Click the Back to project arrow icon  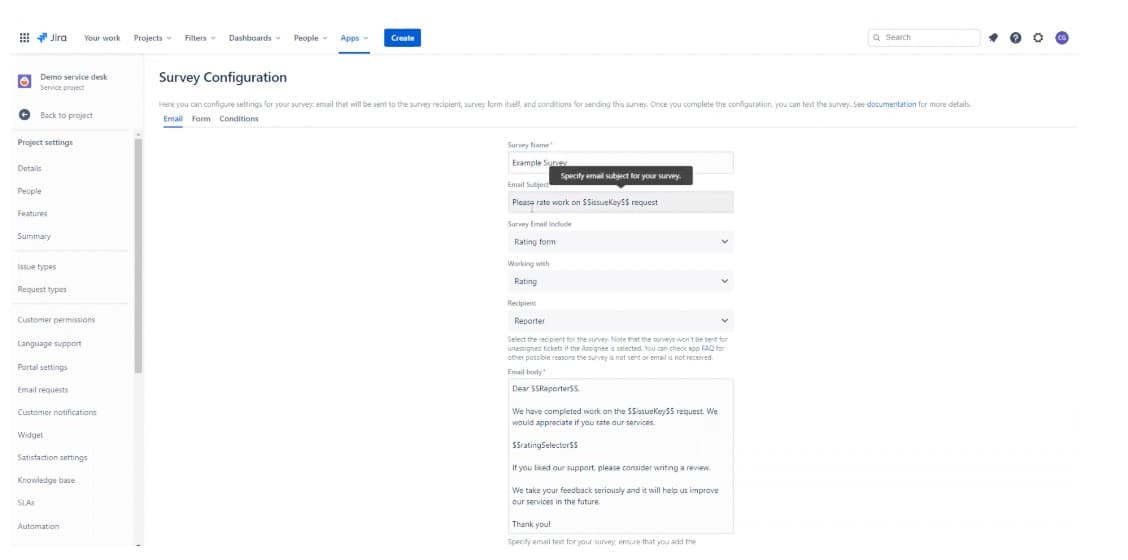[24, 115]
